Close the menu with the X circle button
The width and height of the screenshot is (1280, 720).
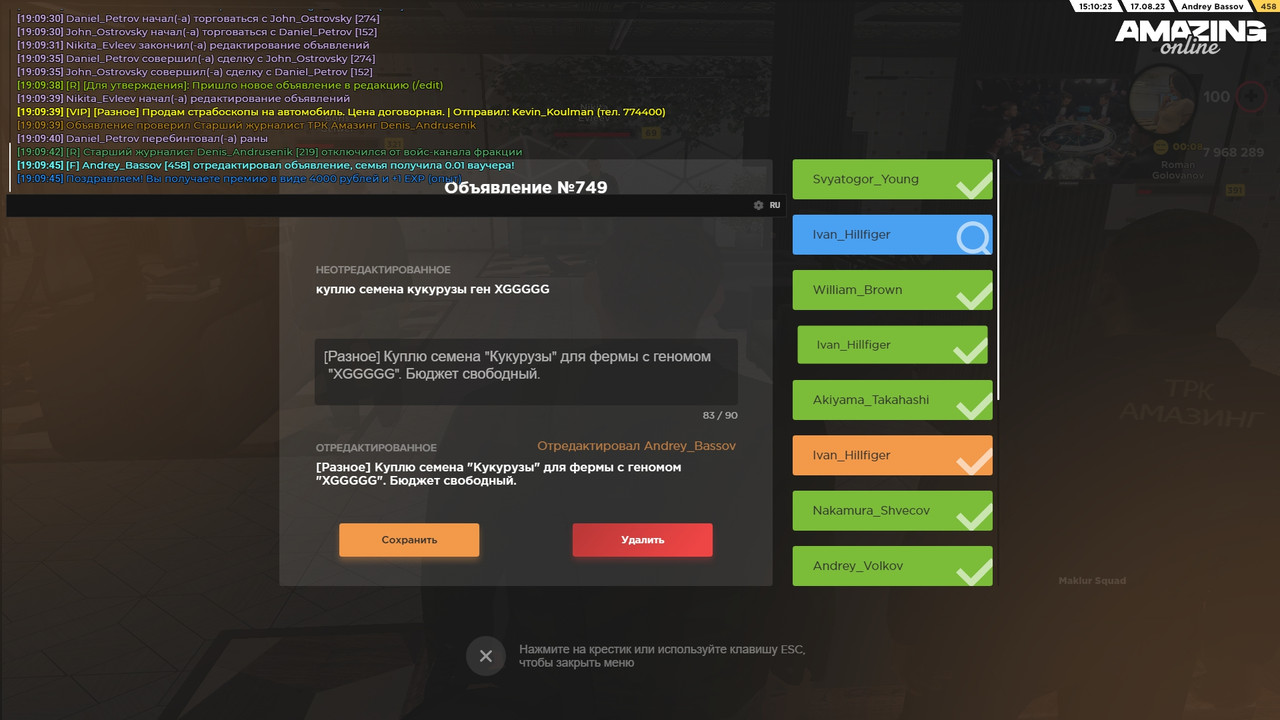point(485,656)
